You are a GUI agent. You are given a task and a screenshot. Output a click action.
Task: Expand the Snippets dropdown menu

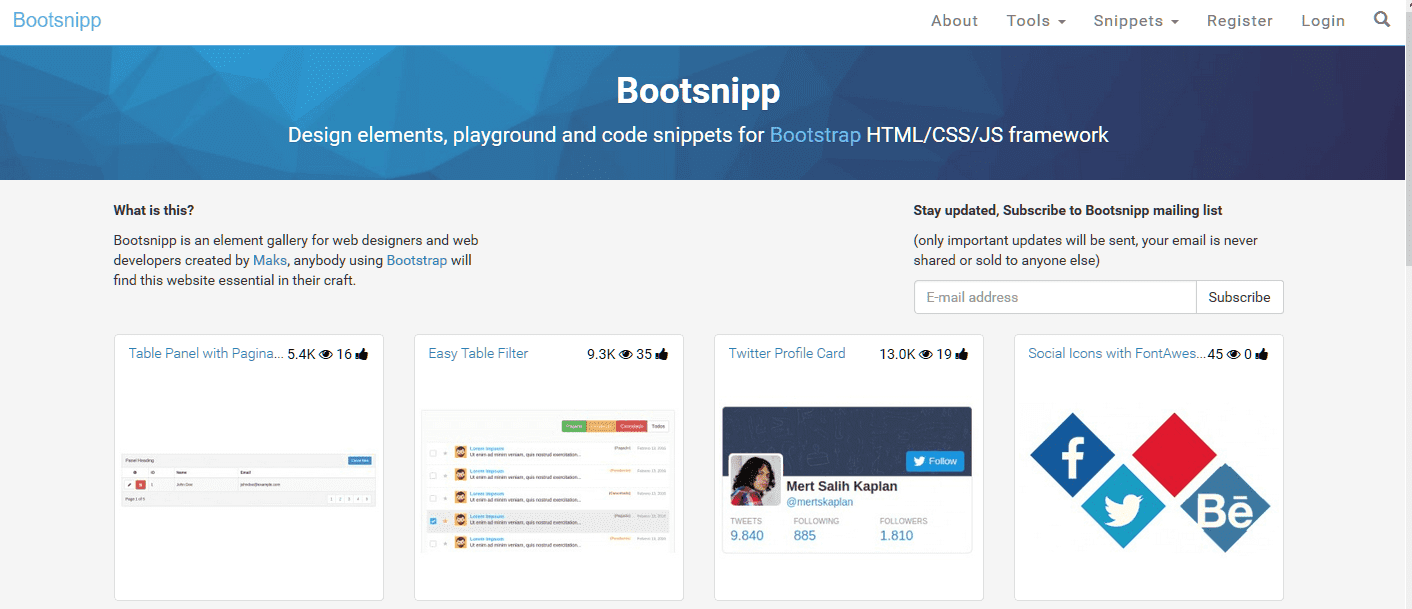click(x=1136, y=21)
